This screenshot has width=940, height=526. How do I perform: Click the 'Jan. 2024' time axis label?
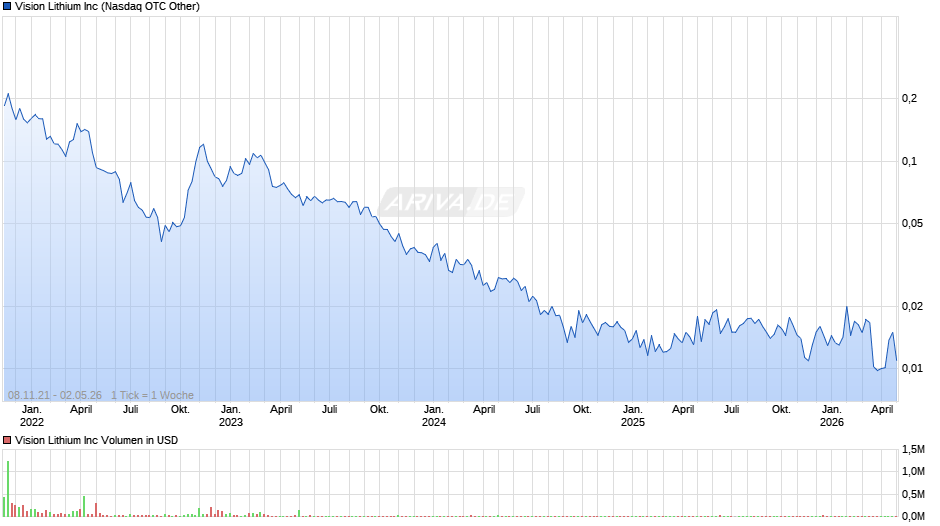(x=434, y=416)
